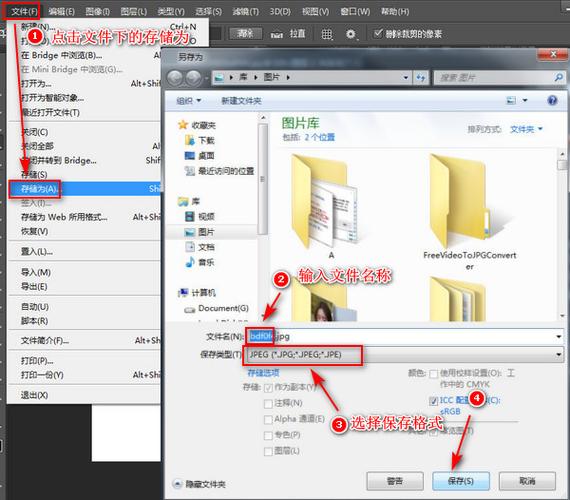Click the crop overlay grid icon
This screenshot has height=500, width=570.
326,34
